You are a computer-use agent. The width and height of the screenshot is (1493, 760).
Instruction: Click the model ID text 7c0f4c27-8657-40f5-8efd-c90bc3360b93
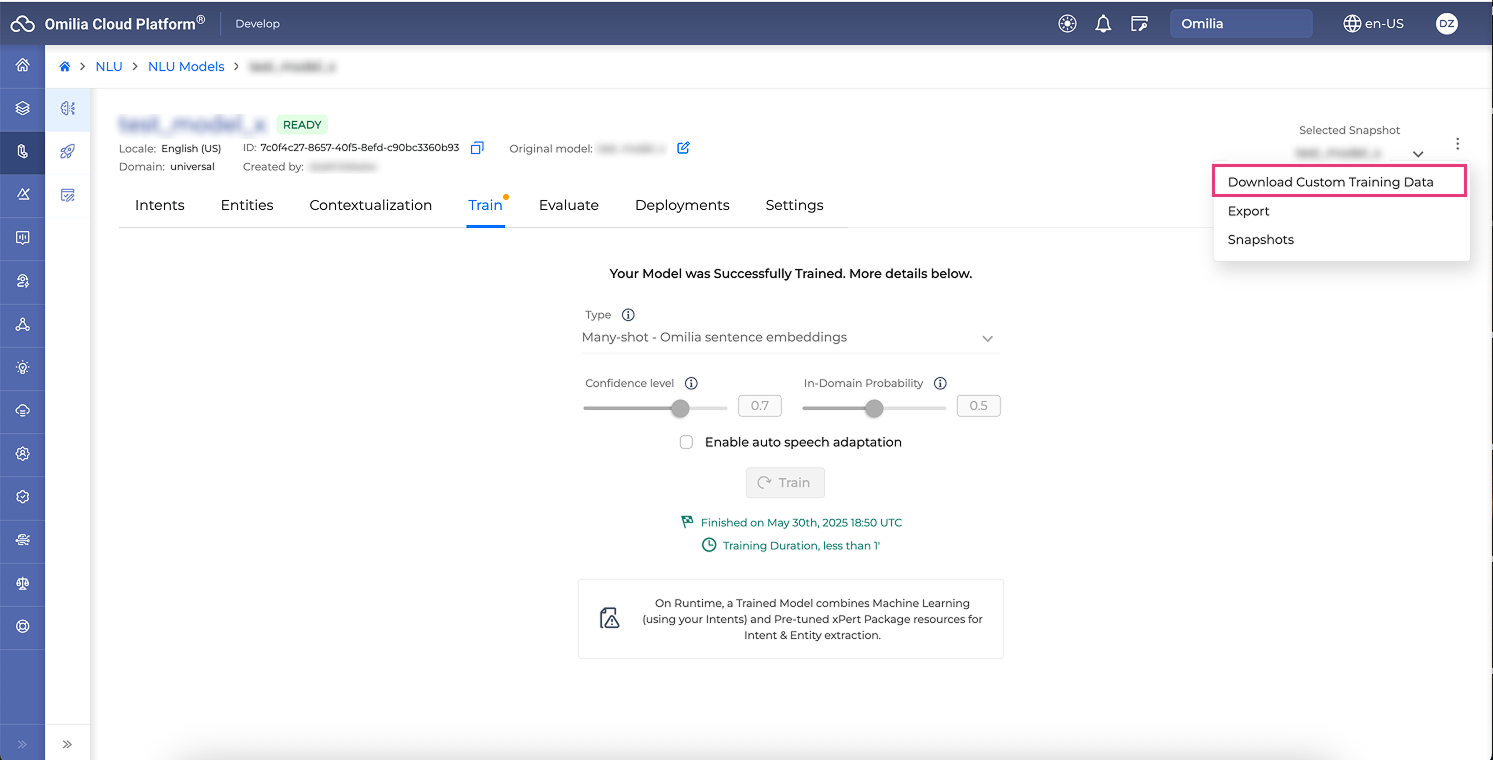[x=360, y=148]
